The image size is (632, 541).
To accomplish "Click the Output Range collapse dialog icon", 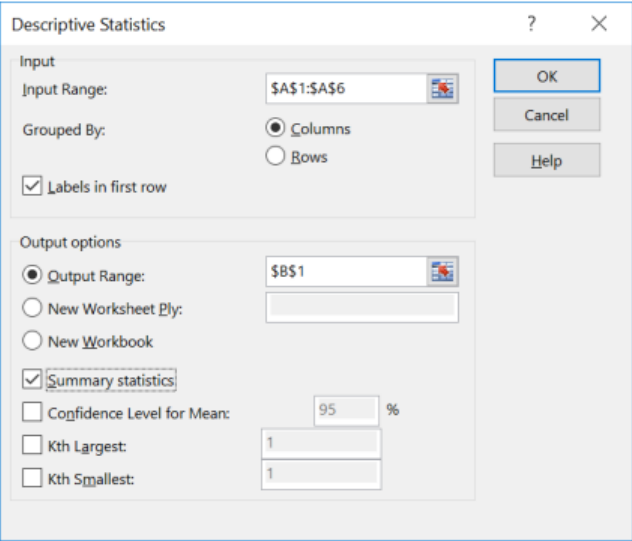I will tap(441, 271).
